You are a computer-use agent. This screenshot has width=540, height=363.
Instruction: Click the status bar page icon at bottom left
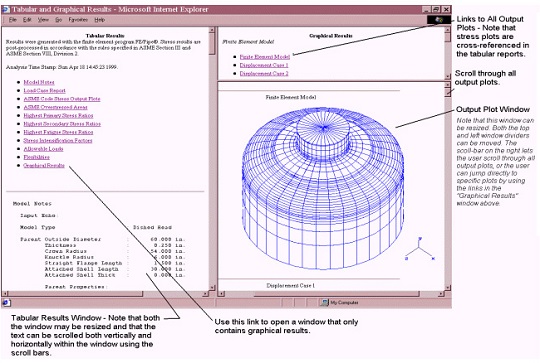point(7,303)
